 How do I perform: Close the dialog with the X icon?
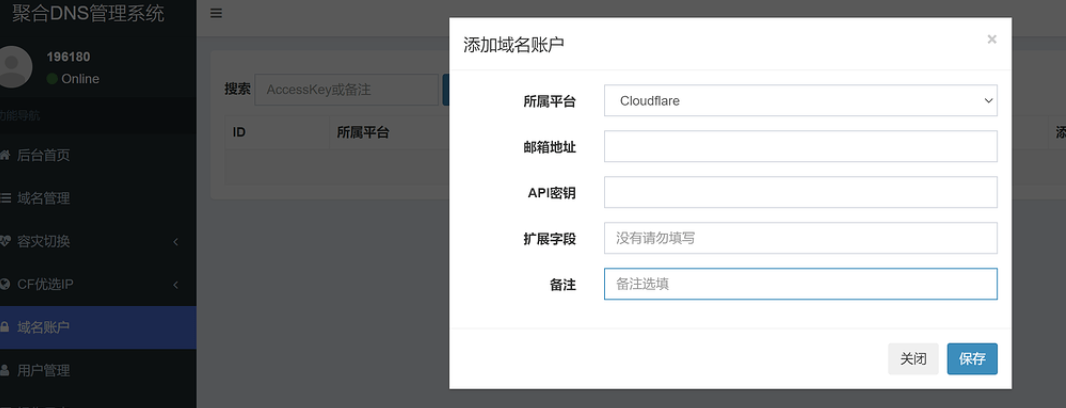991,40
